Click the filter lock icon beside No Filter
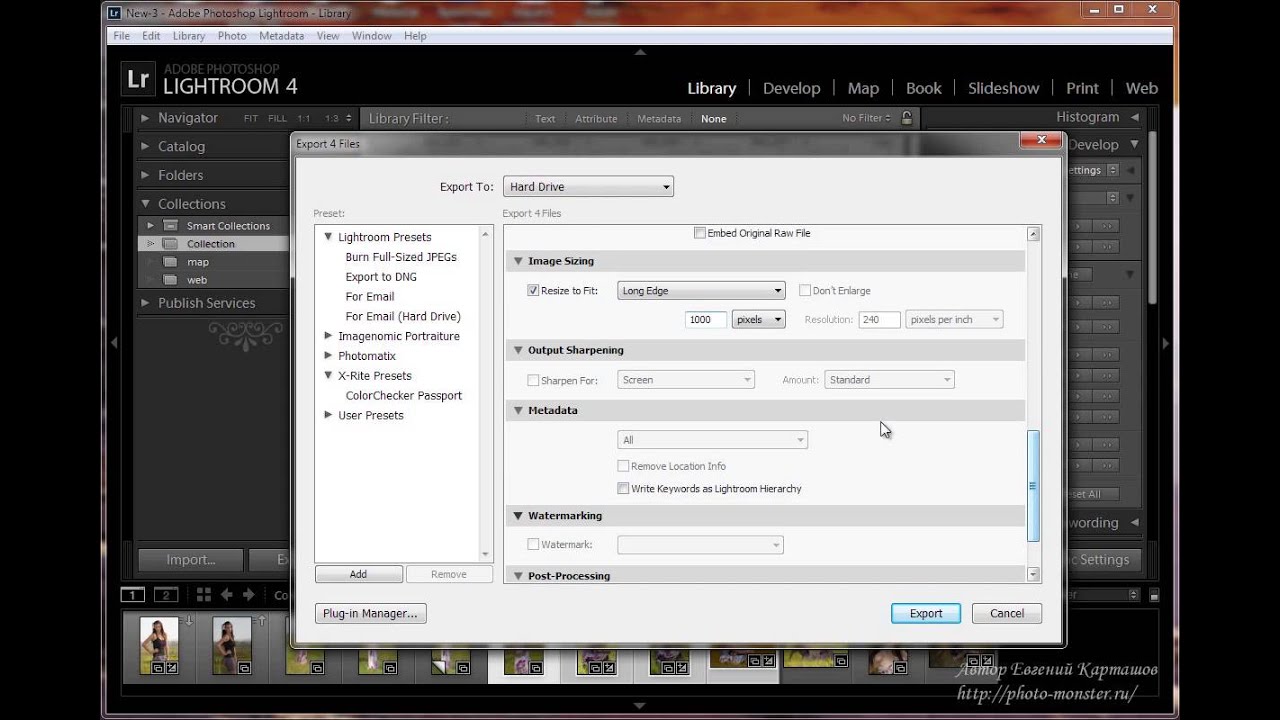The height and width of the screenshot is (720, 1280). (x=907, y=118)
